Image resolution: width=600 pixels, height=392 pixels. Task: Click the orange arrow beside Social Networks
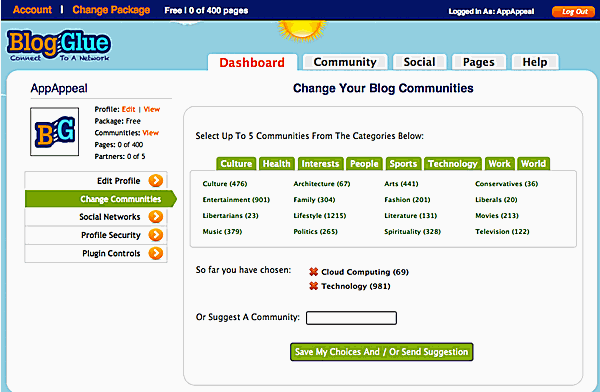pyautogui.click(x=156, y=217)
